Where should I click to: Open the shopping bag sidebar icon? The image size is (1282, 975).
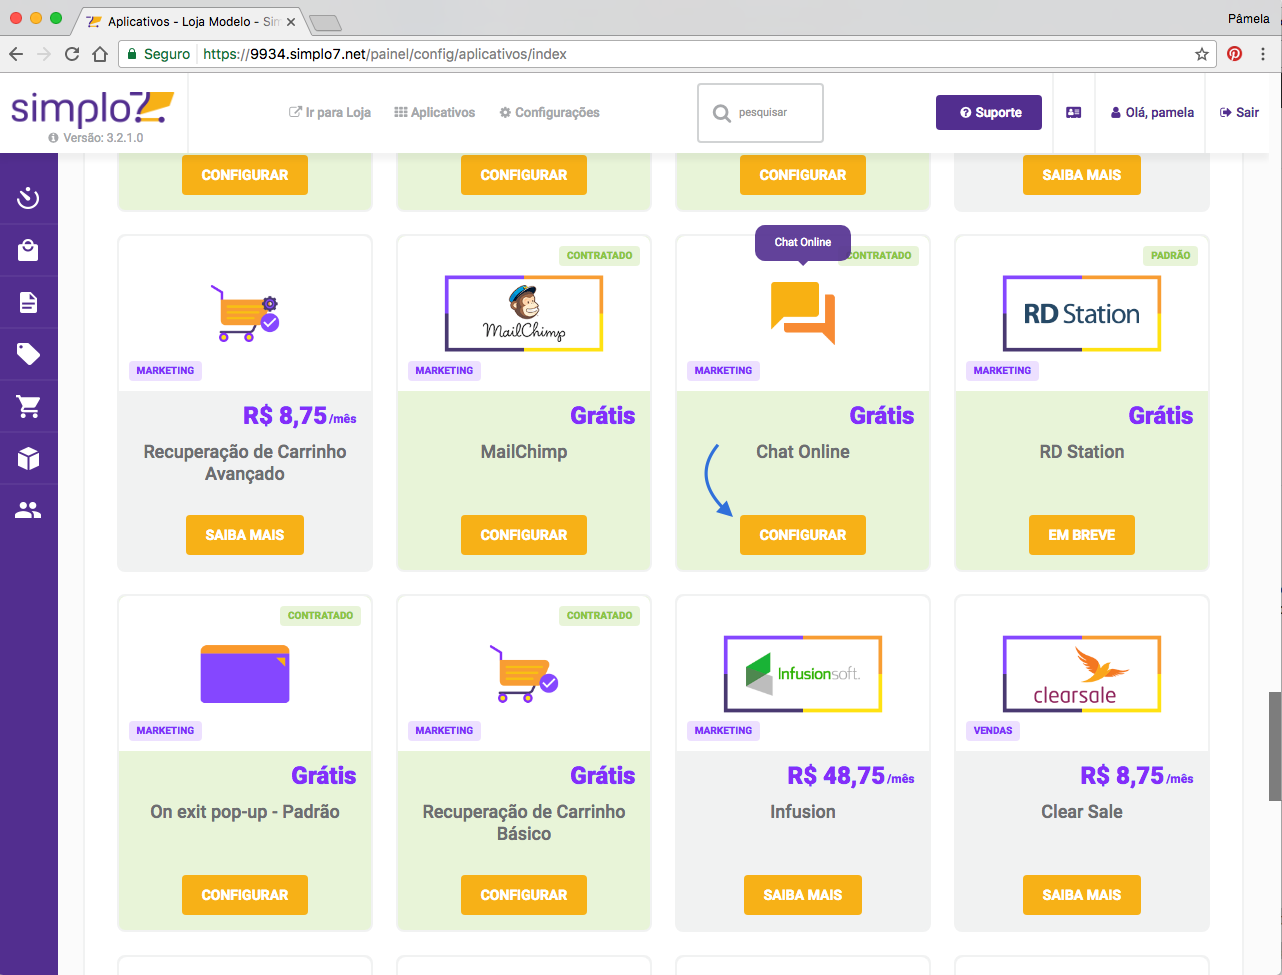point(28,250)
